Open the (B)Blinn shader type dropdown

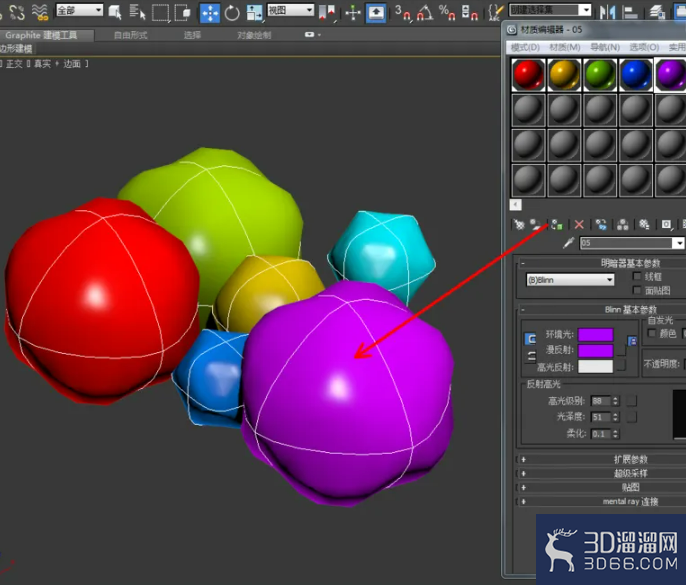pyautogui.click(x=570, y=280)
